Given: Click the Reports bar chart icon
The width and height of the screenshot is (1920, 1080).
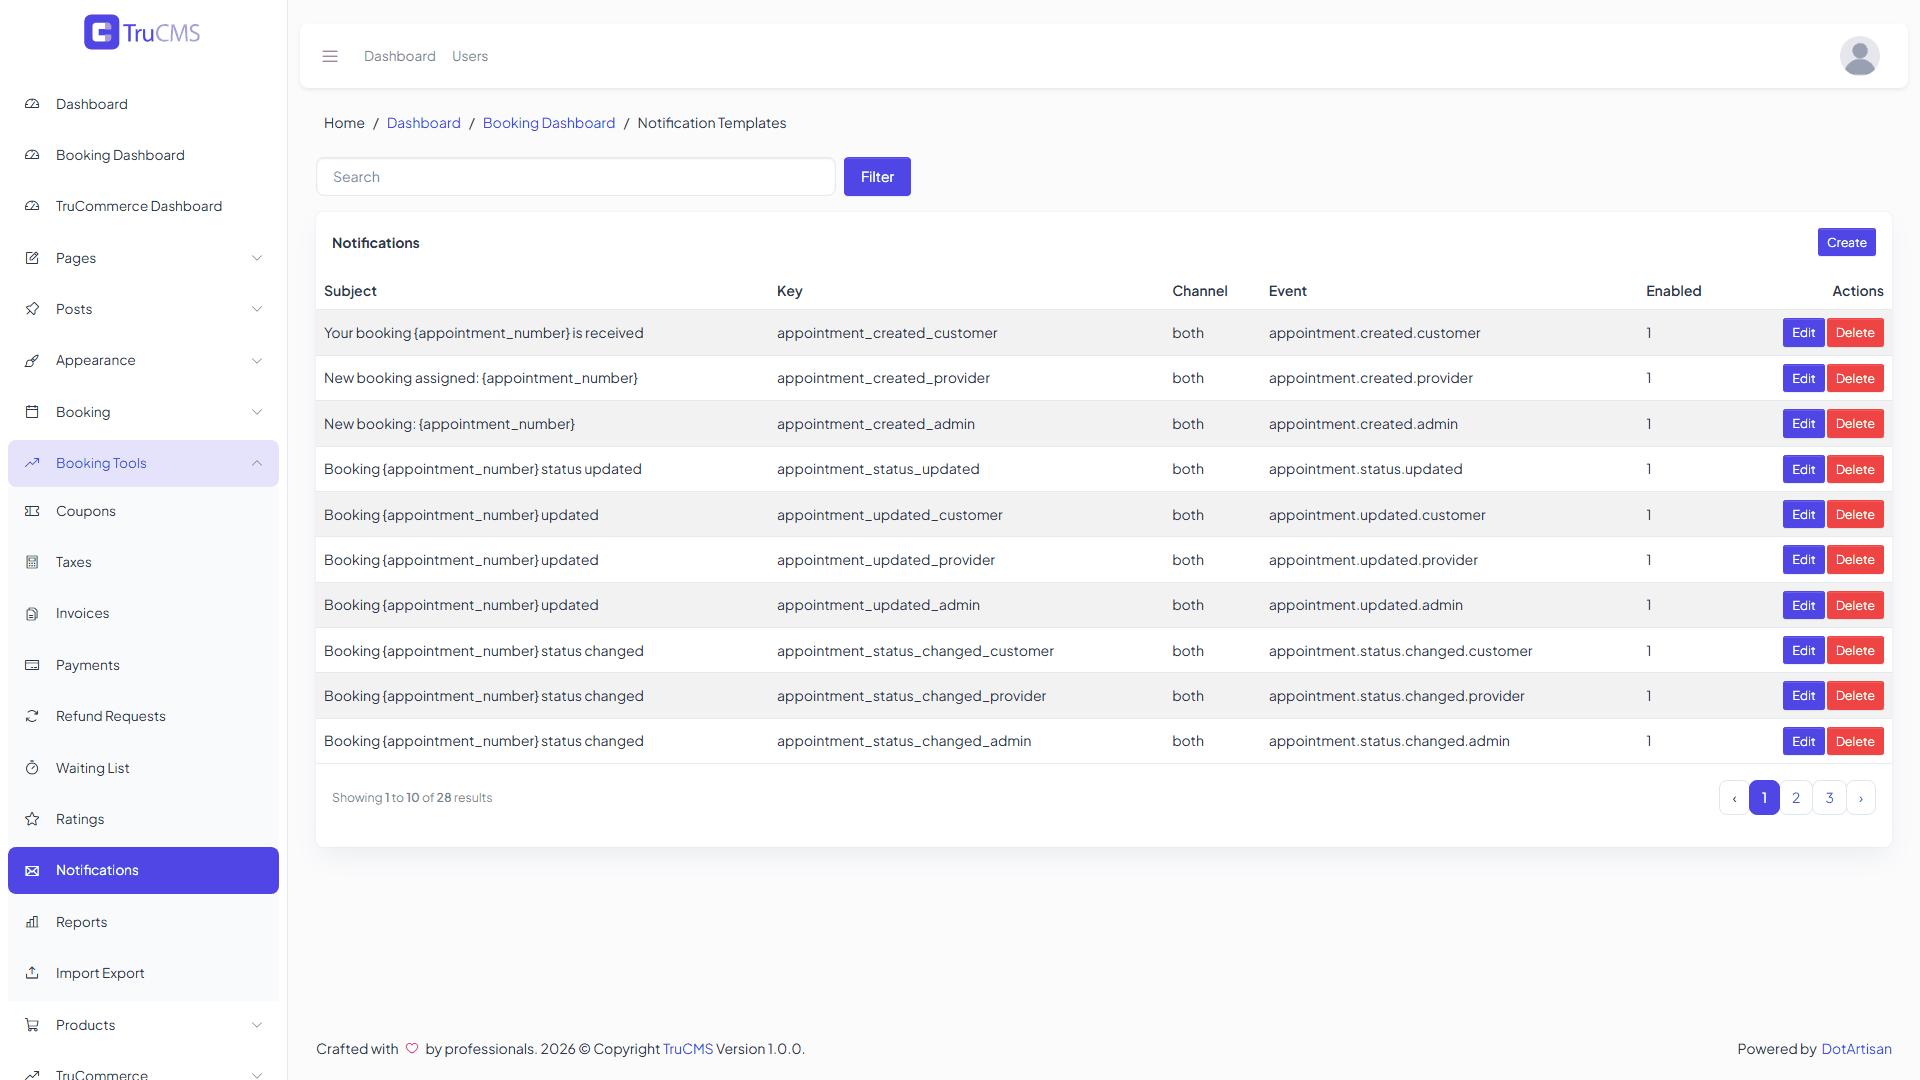Looking at the screenshot, I should pyautogui.click(x=32, y=922).
